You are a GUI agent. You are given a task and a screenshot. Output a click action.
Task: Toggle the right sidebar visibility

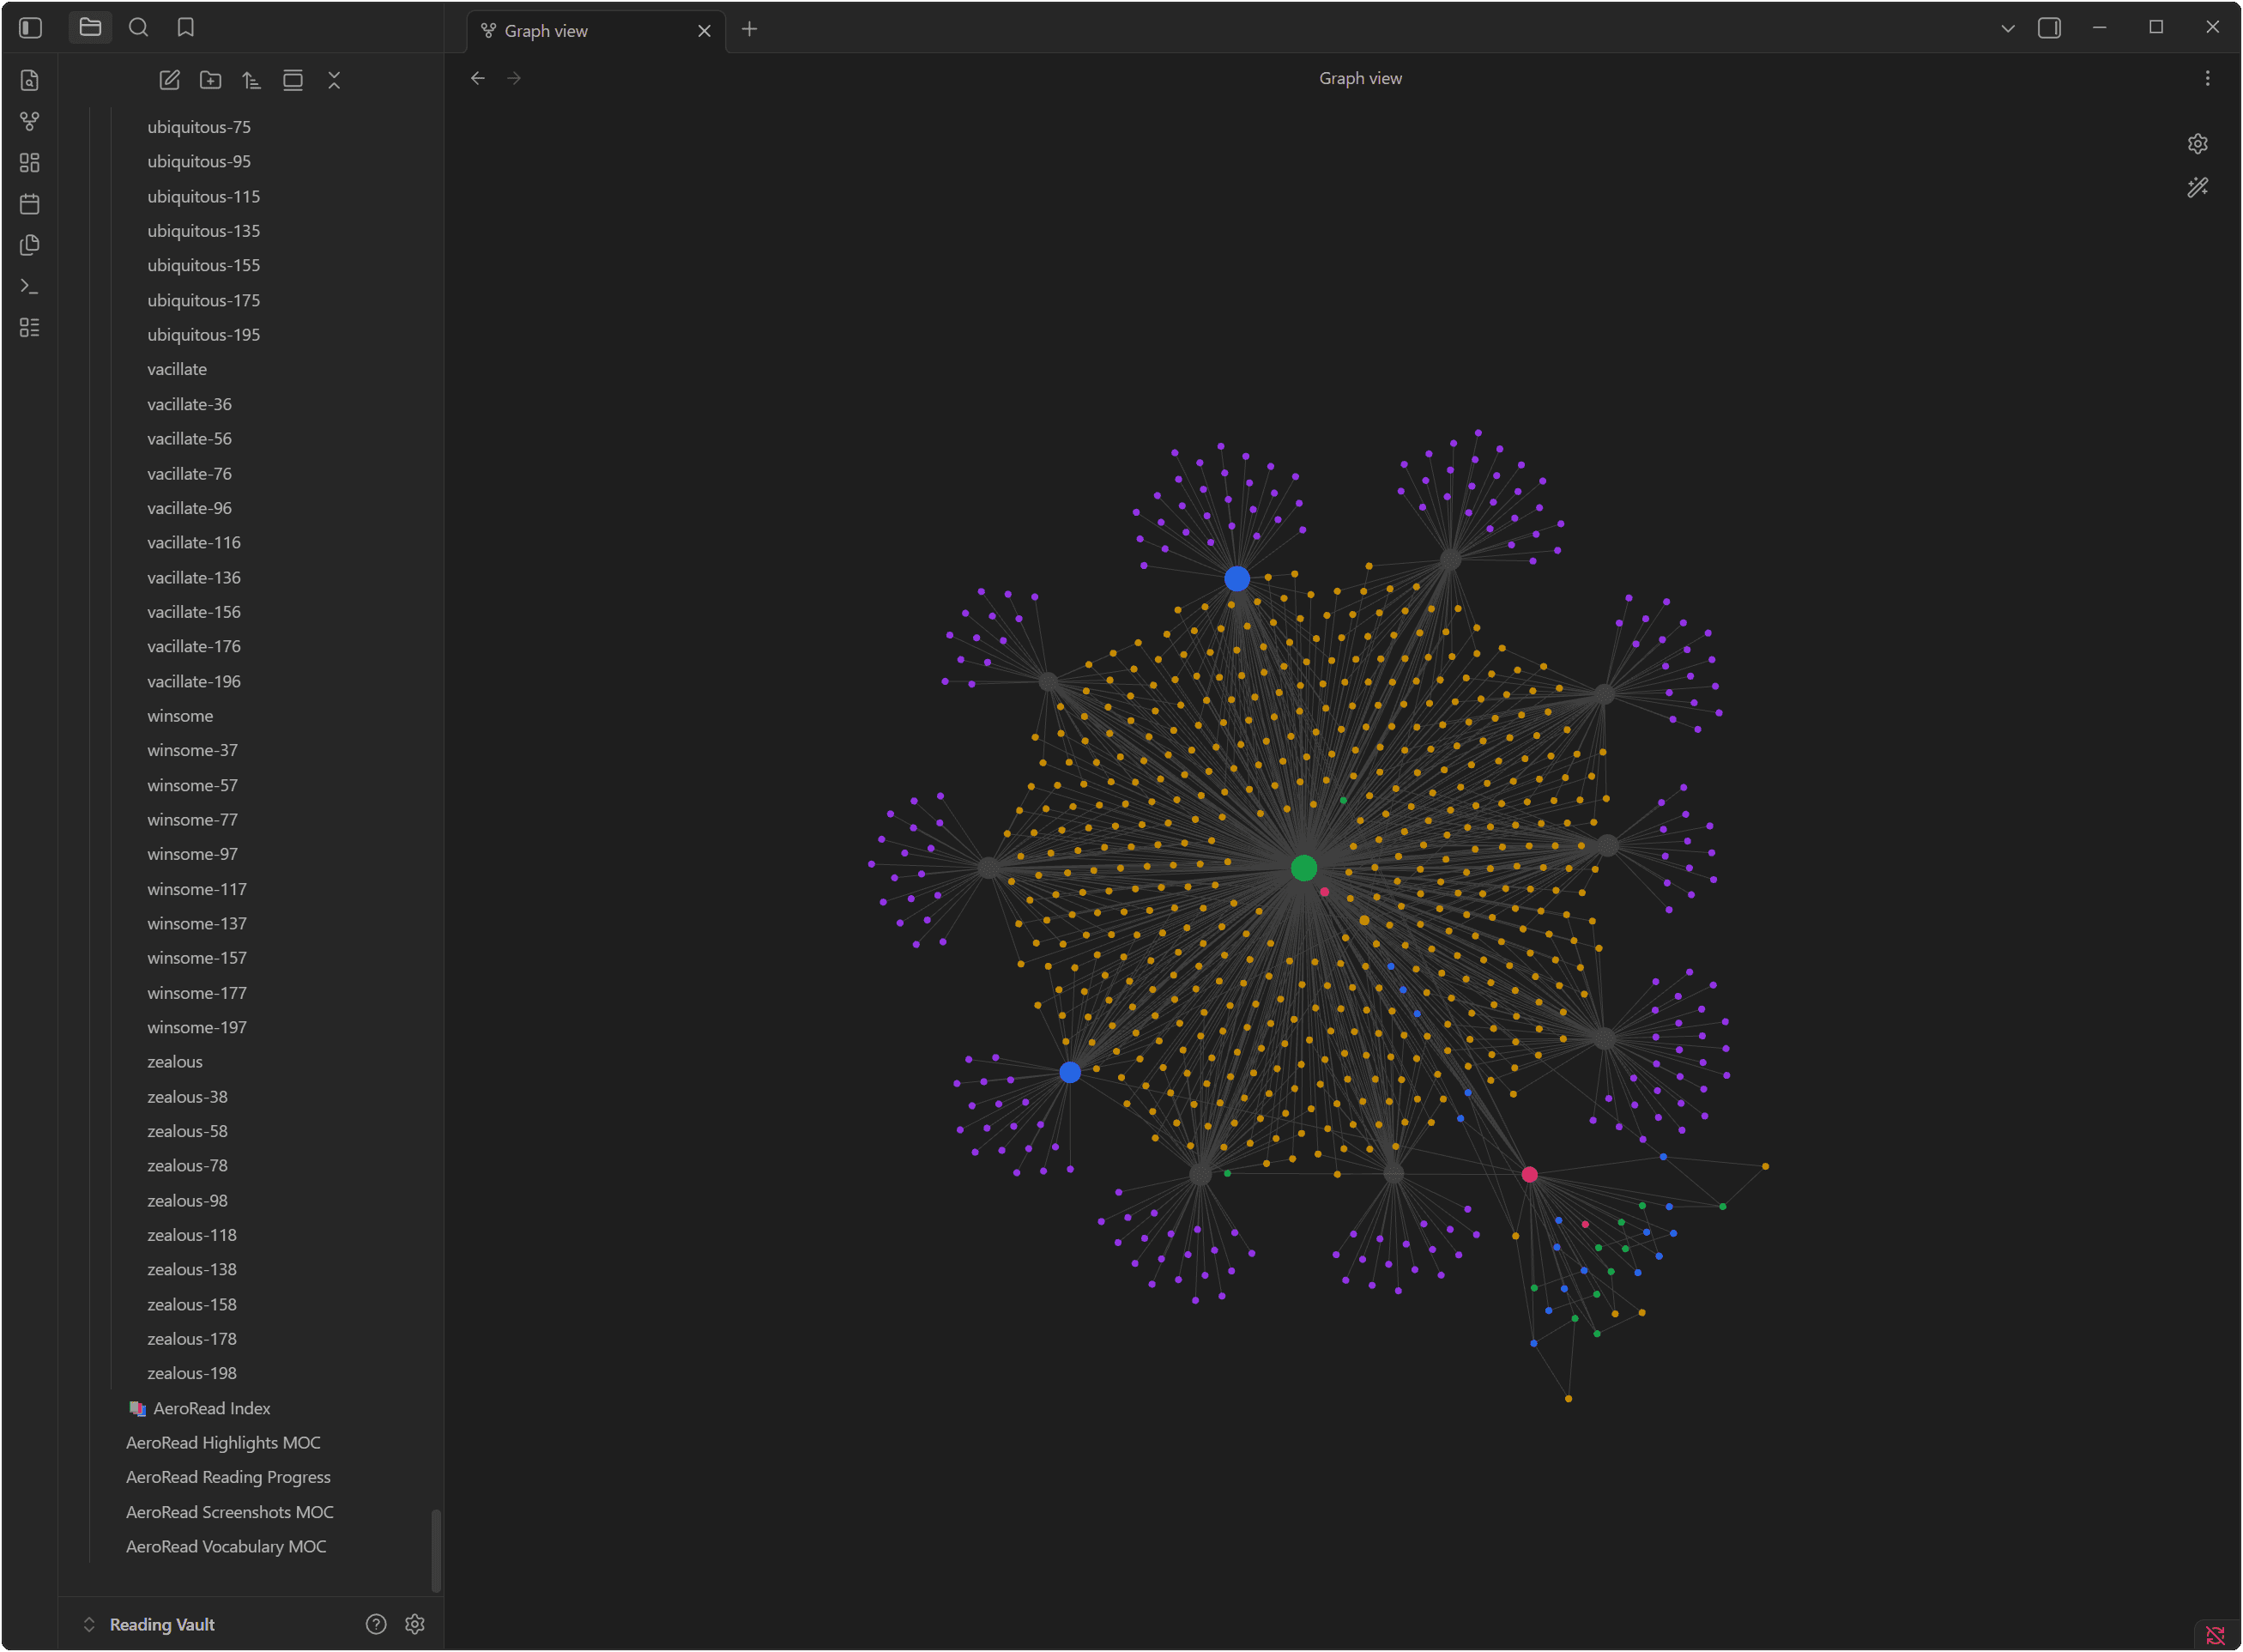2048,27
